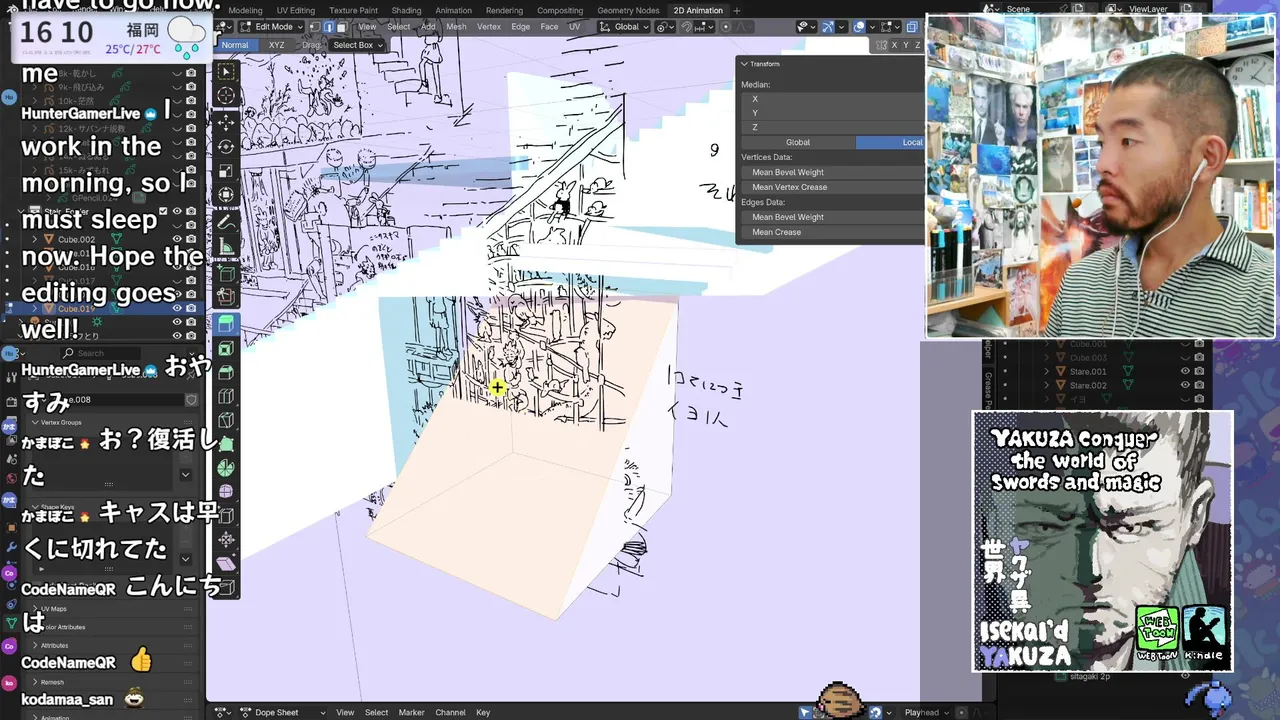
Task: Open the Channel menu in the Dope Sheet
Action: [450, 712]
